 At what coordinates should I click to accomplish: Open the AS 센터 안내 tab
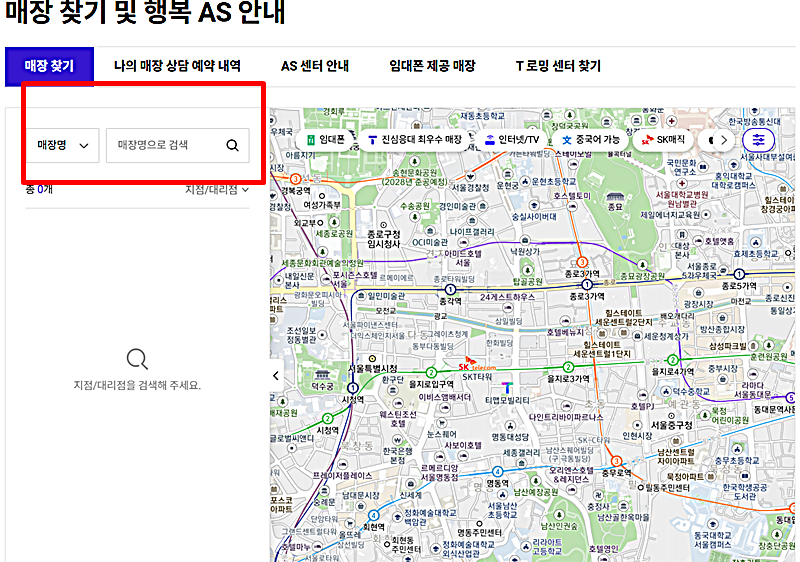(x=315, y=66)
